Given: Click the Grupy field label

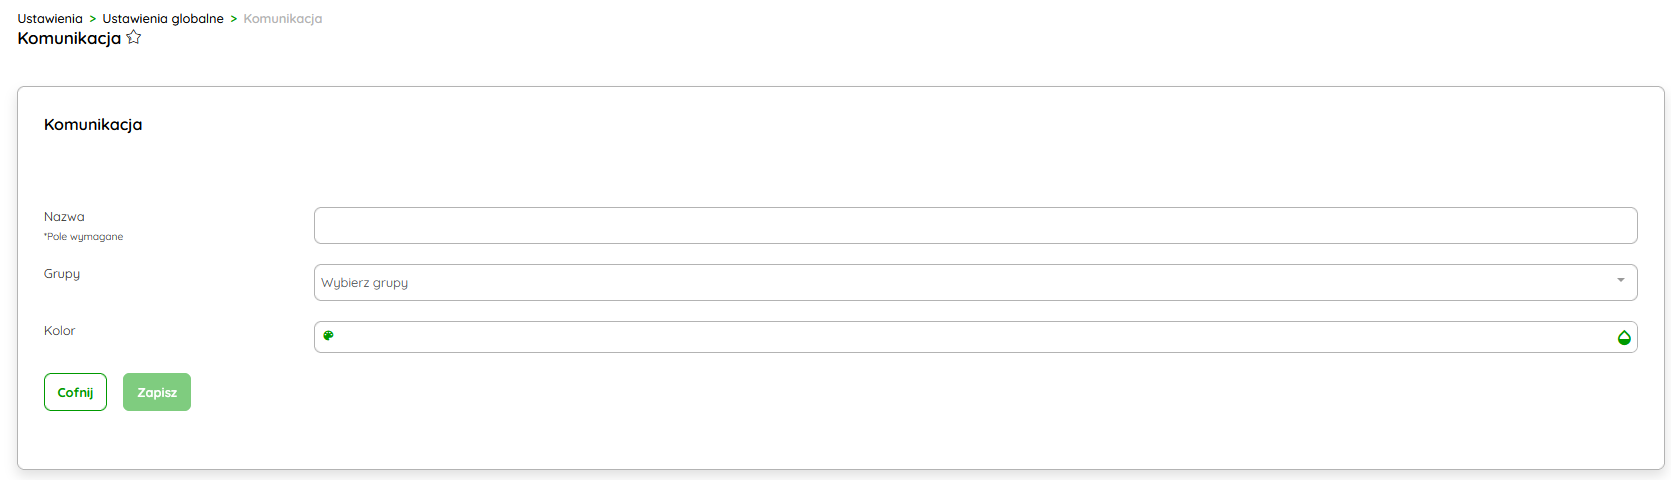Looking at the screenshot, I should click(62, 274).
